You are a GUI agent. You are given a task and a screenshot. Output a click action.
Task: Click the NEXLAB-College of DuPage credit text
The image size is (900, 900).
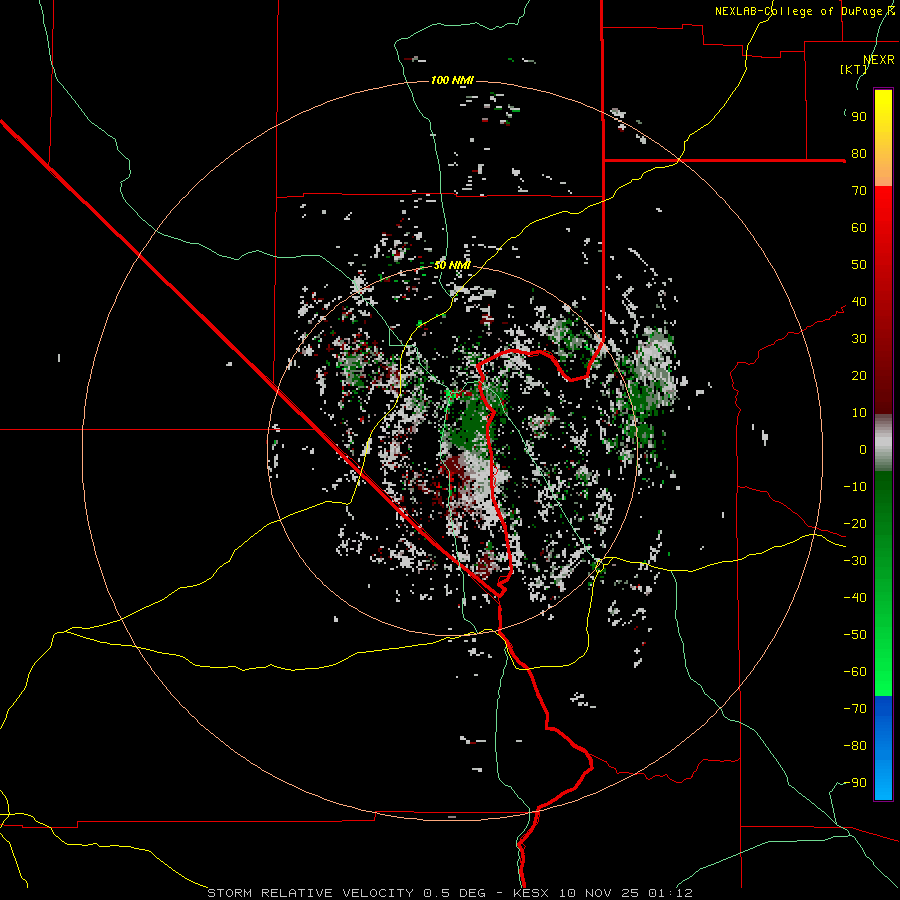click(x=804, y=11)
